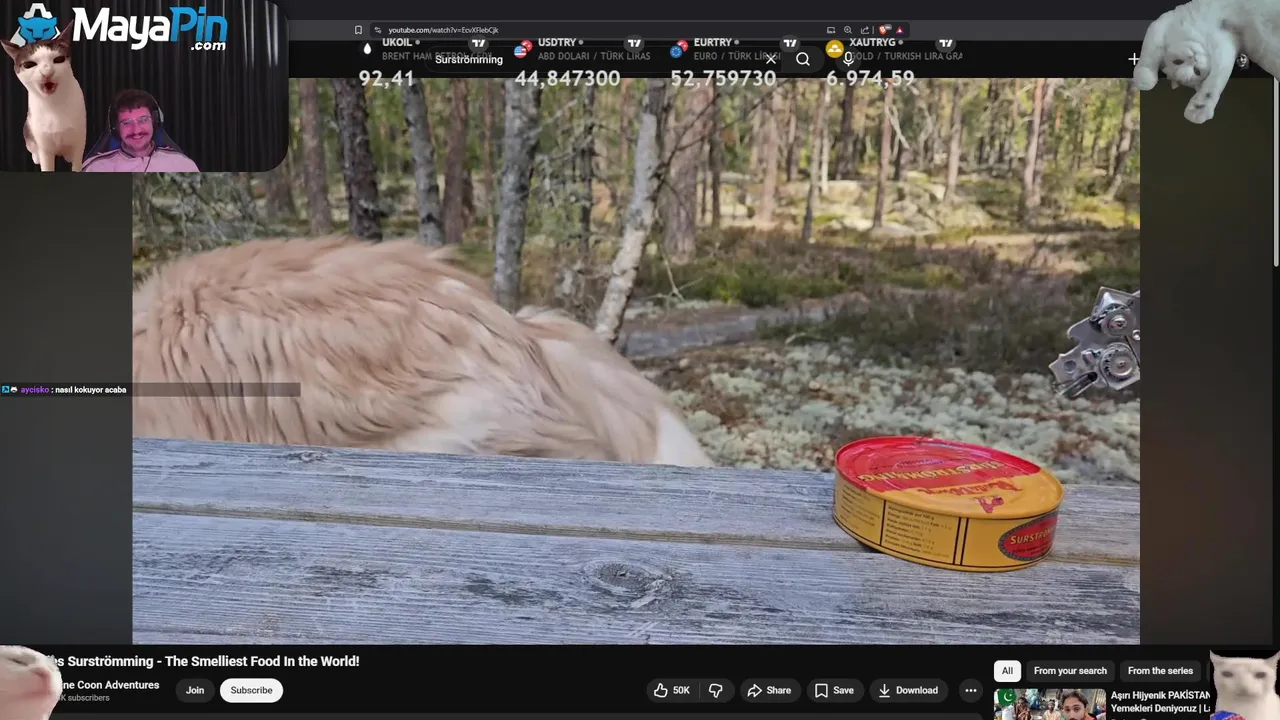Click the YouTube search magnifier button
Screen dimensions: 1280x720
[x=802, y=59]
